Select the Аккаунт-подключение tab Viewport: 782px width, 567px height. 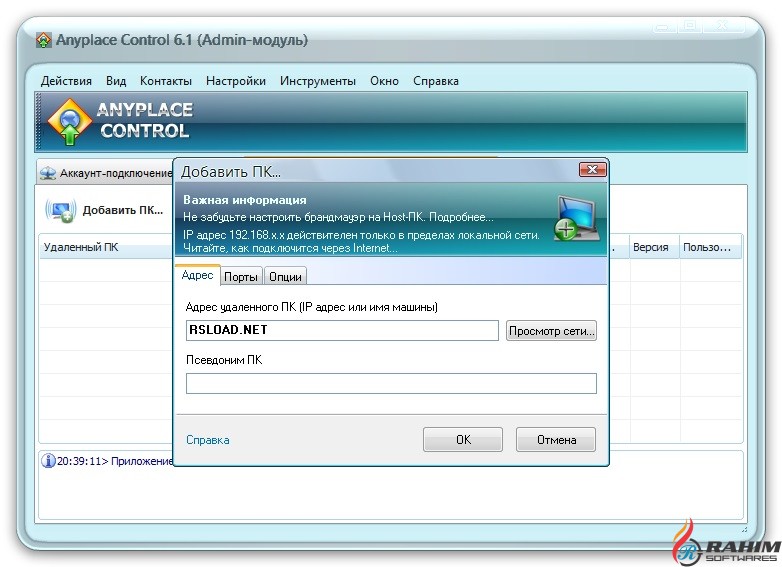click(x=106, y=173)
